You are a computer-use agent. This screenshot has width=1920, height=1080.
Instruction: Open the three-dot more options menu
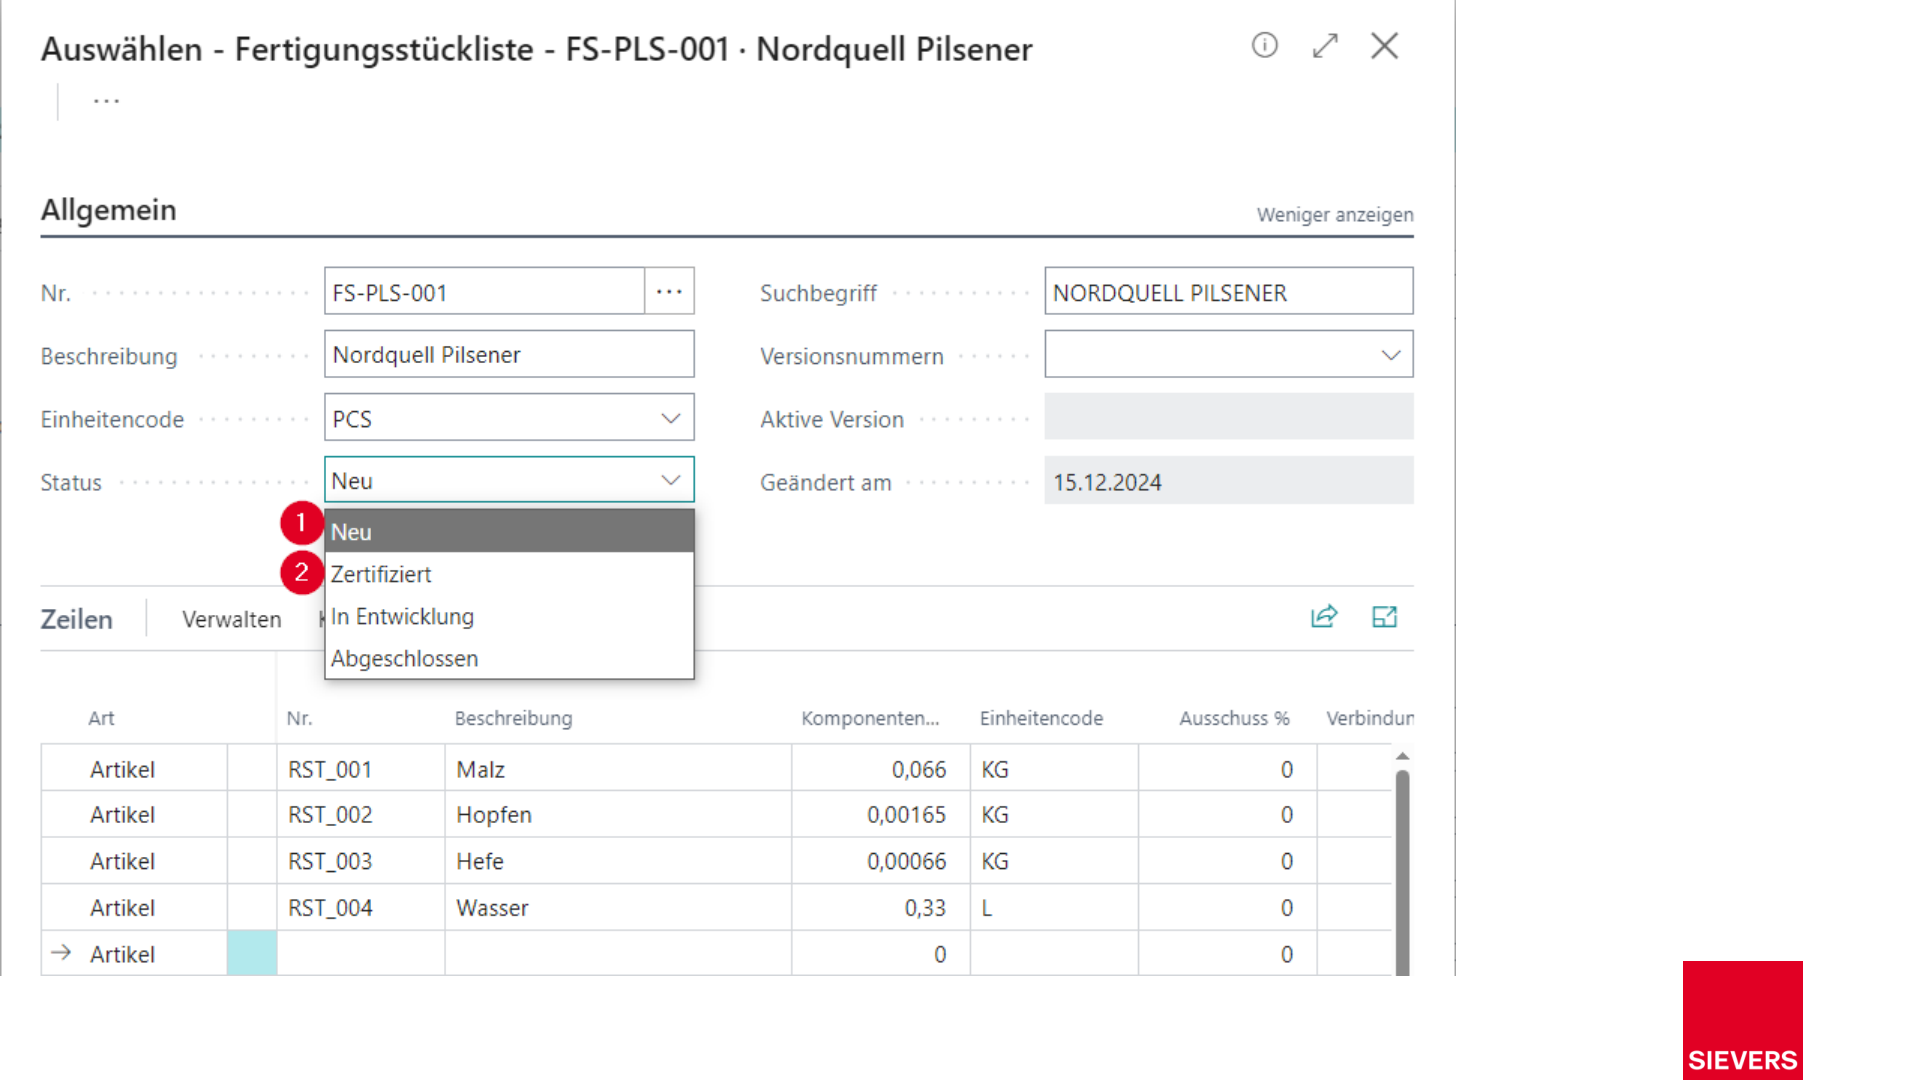pyautogui.click(x=106, y=101)
